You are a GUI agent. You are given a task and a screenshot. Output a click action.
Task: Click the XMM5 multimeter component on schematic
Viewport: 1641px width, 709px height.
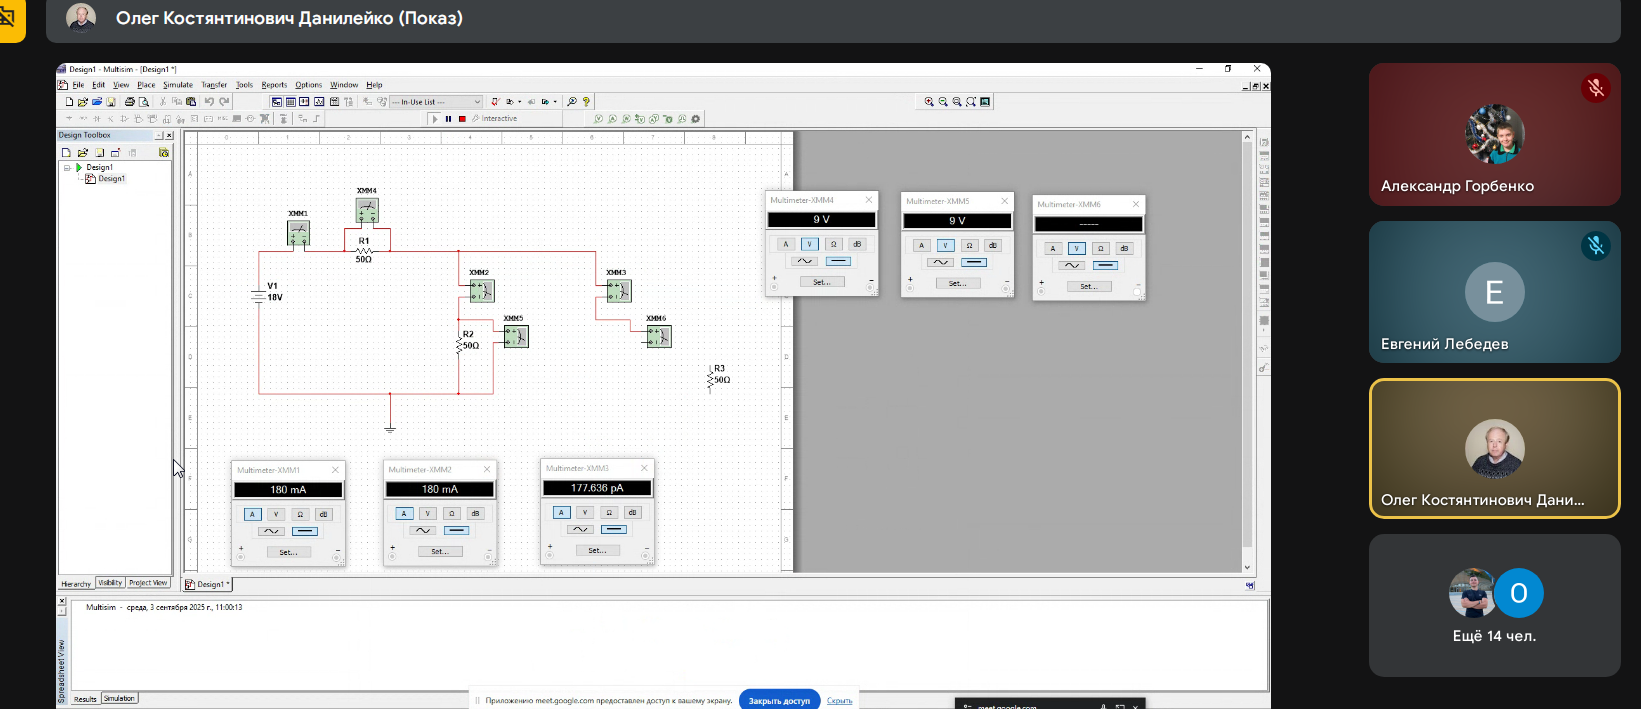point(516,337)
